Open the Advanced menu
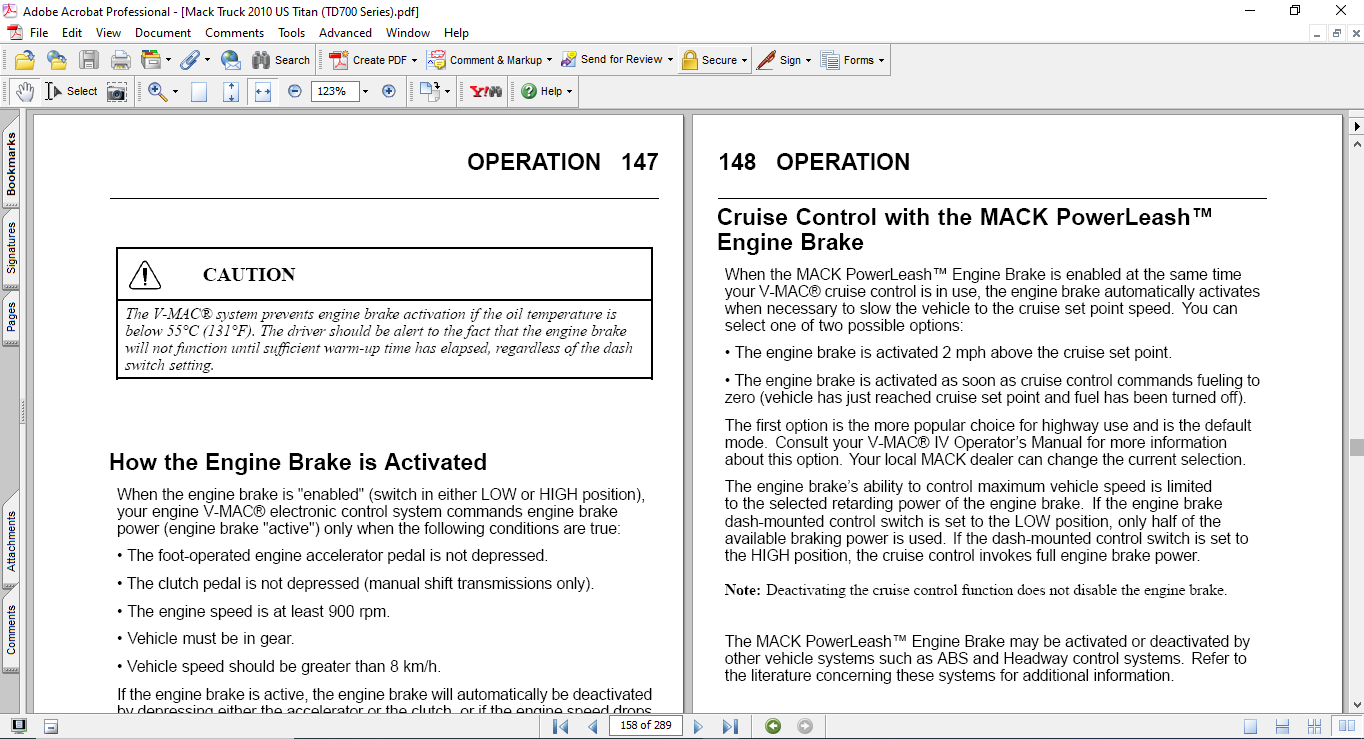Image resolution: width=1364 pixels, height=739 pixels. (x=345, y=33)
